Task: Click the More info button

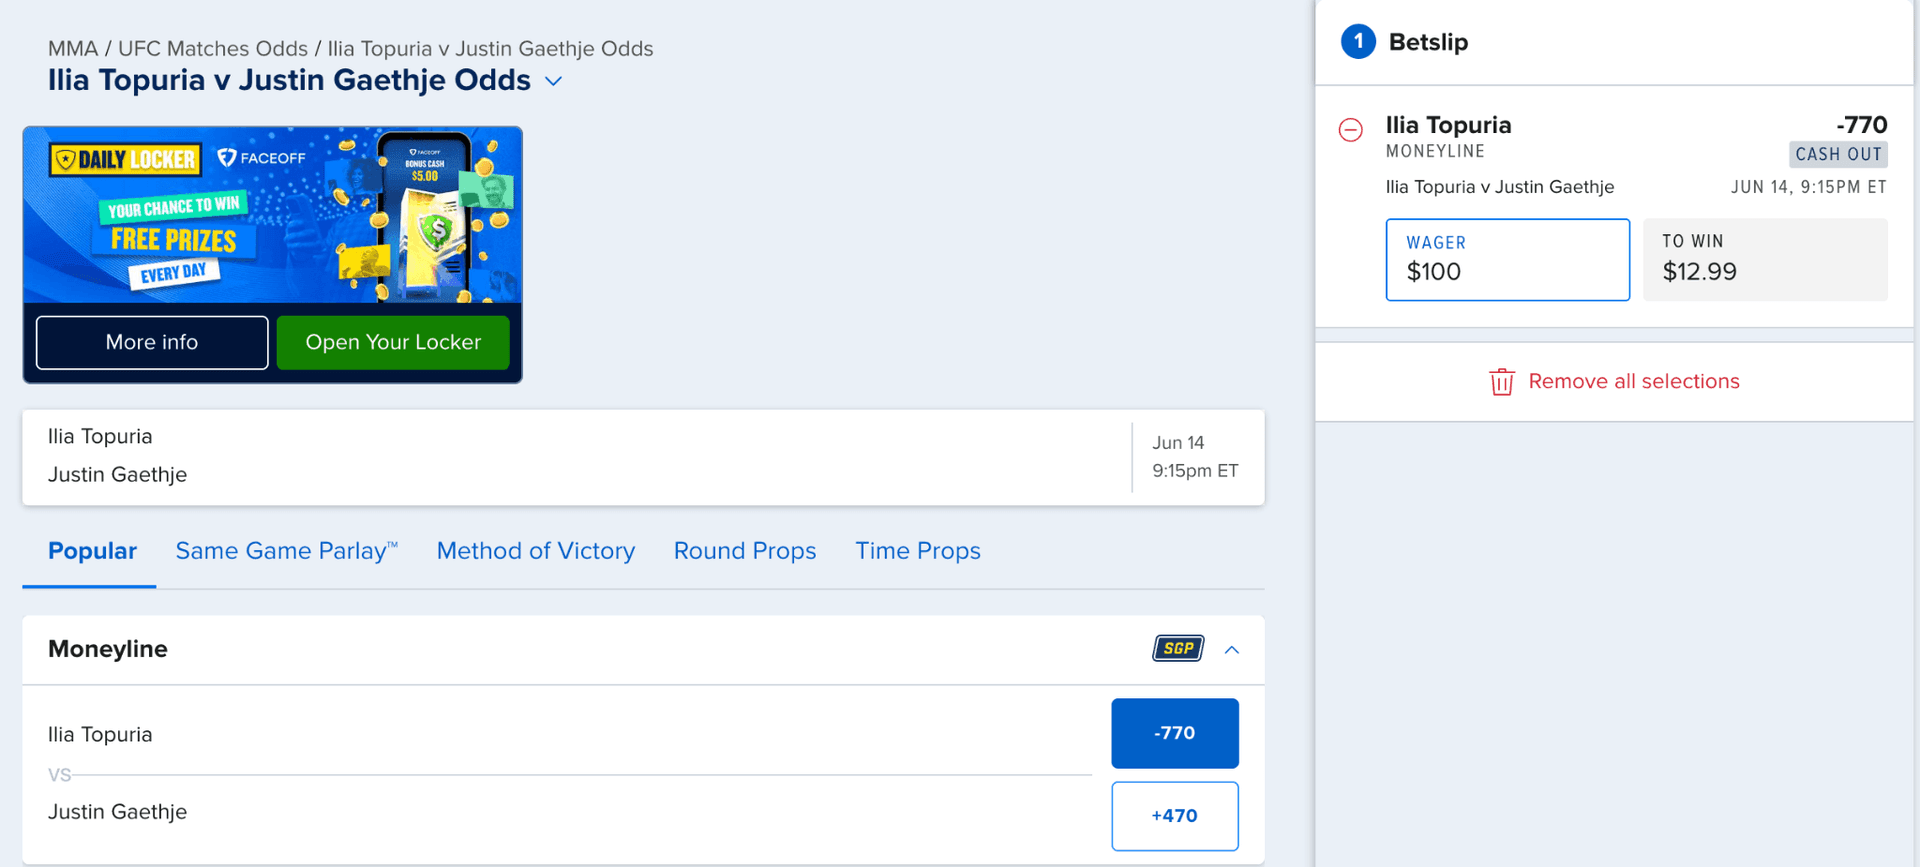Action: (x=152, y=342)
